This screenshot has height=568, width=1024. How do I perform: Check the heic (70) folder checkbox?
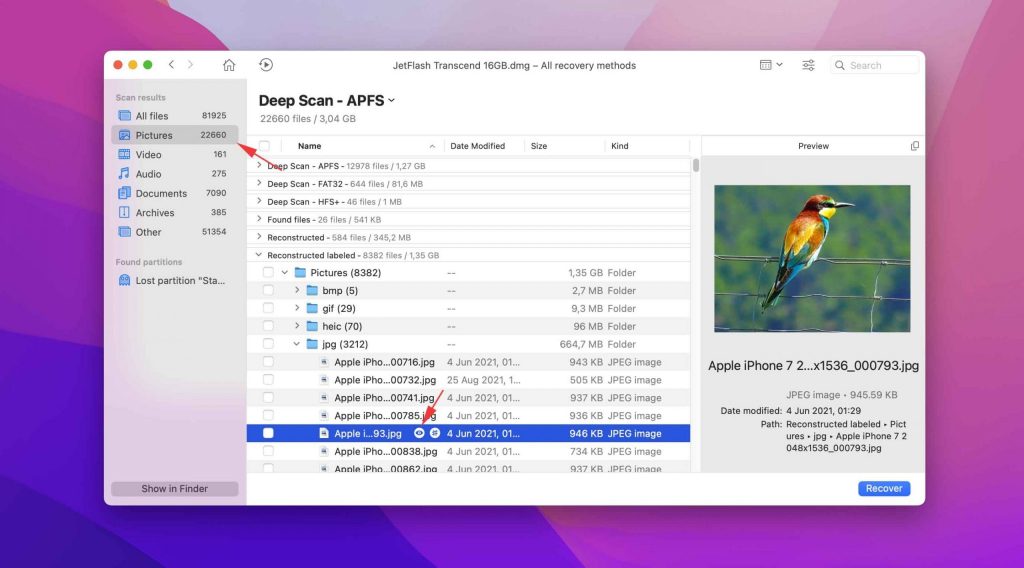[268, 326]
